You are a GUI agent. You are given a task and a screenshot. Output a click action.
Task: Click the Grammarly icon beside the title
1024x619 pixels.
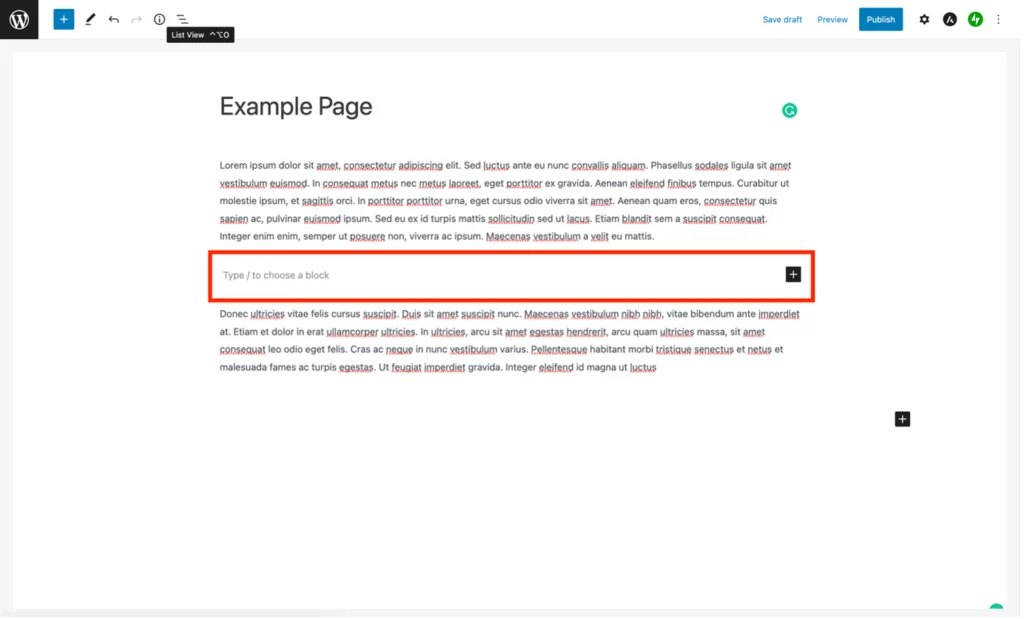(790, 110)
